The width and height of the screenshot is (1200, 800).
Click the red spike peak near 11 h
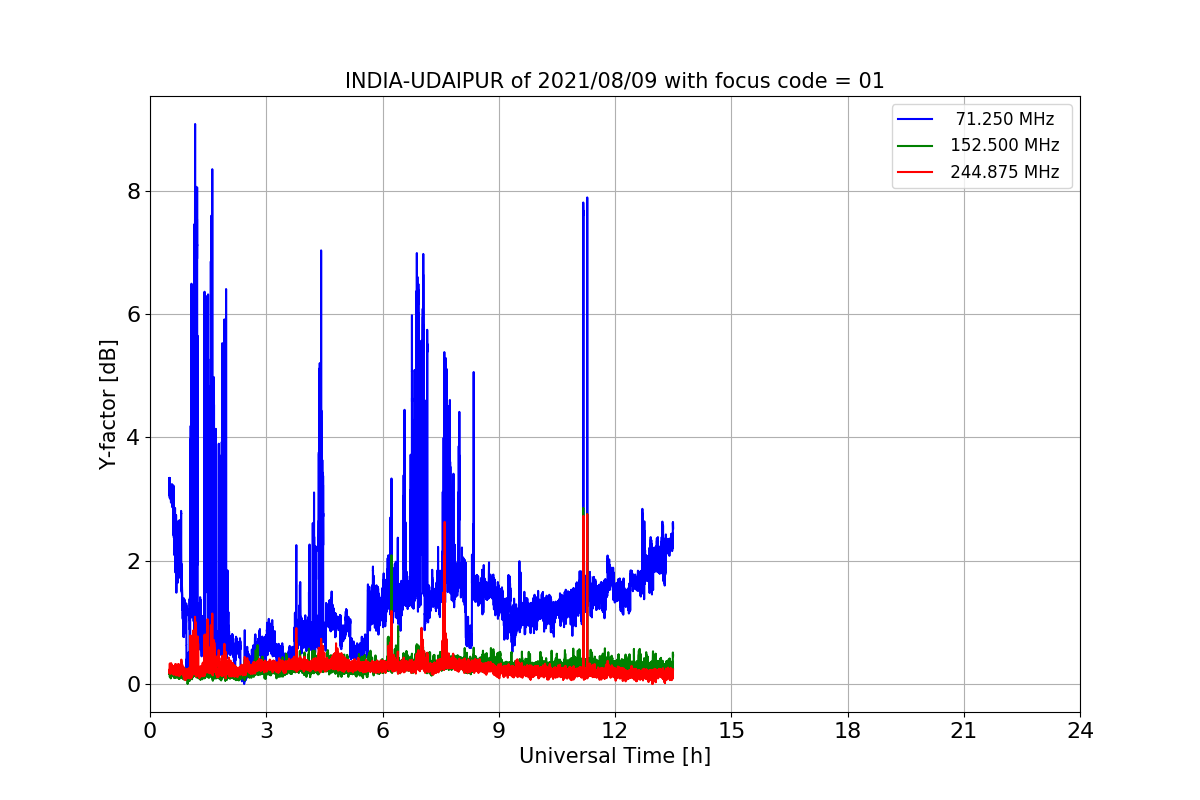click(x=585, y=515)
